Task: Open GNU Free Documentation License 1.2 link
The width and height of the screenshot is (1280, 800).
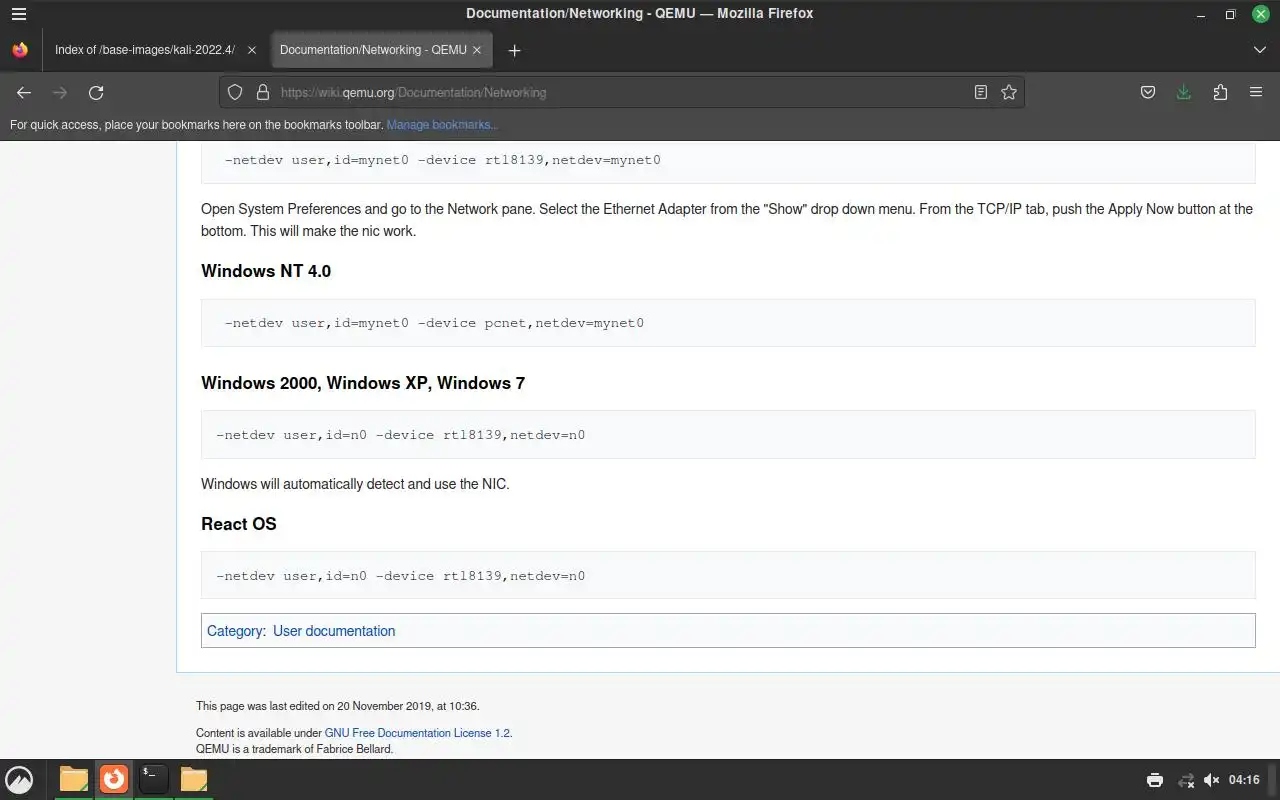Action: [418, 733]
